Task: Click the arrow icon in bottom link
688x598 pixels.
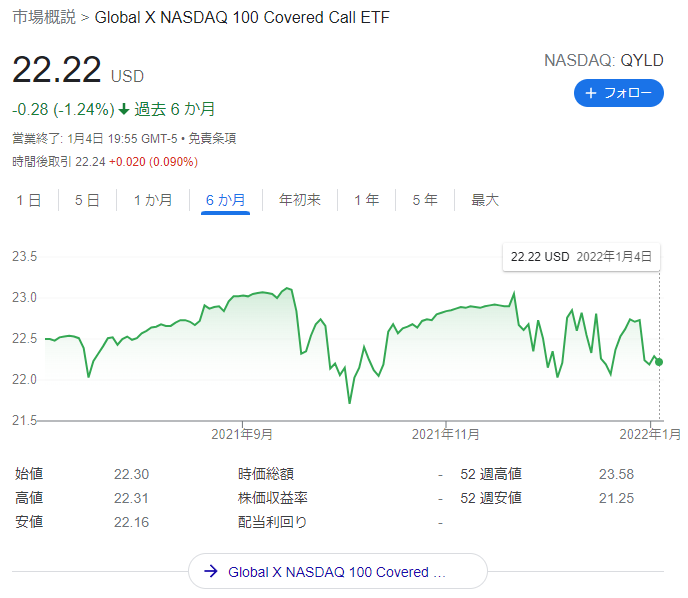Action: click(211, 571)
